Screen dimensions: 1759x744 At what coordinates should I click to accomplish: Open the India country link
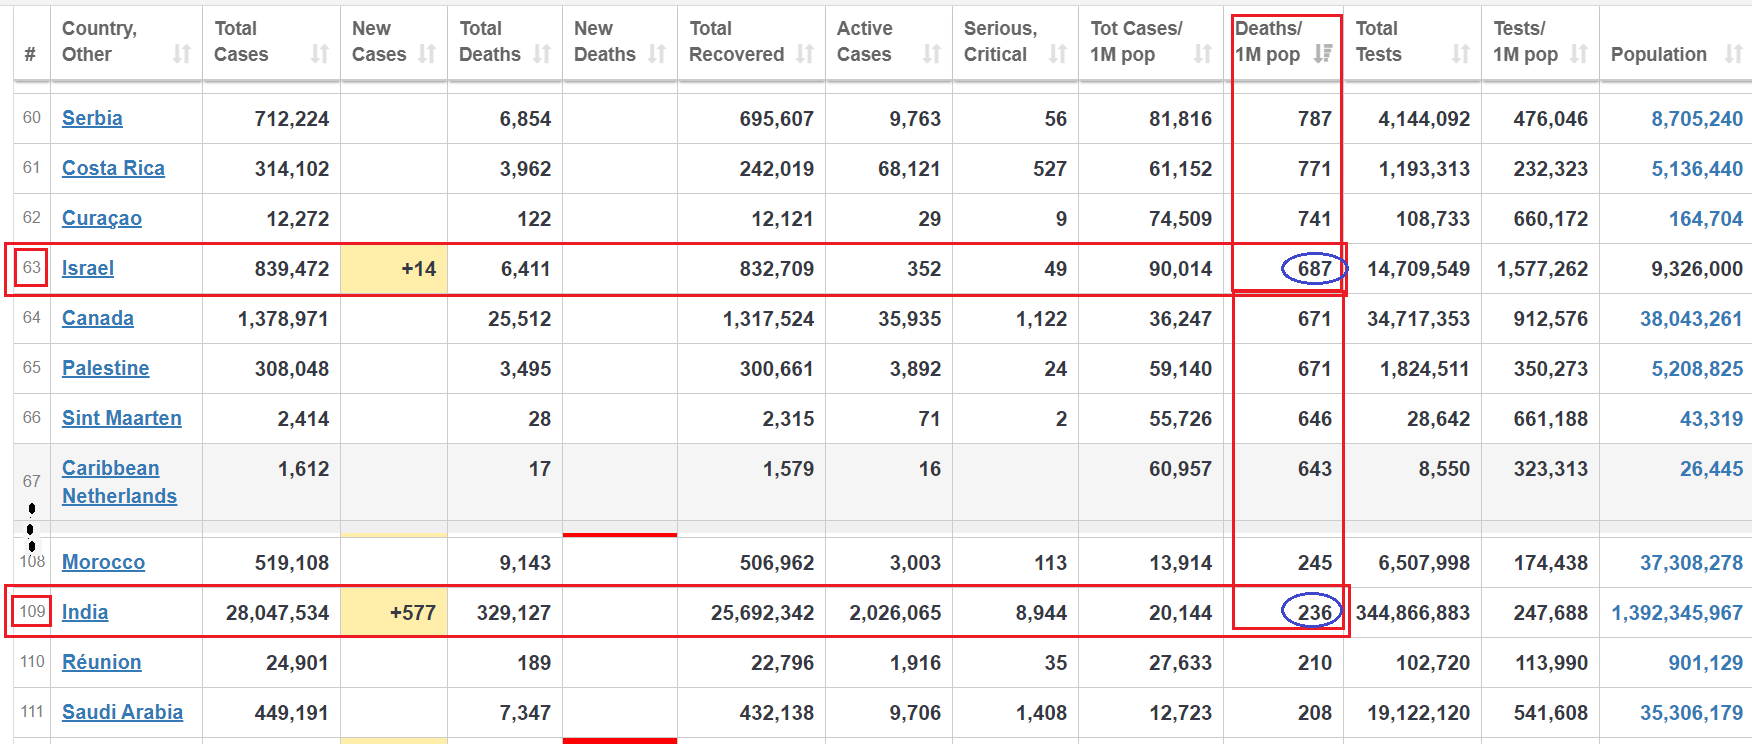tap(85, 612)
